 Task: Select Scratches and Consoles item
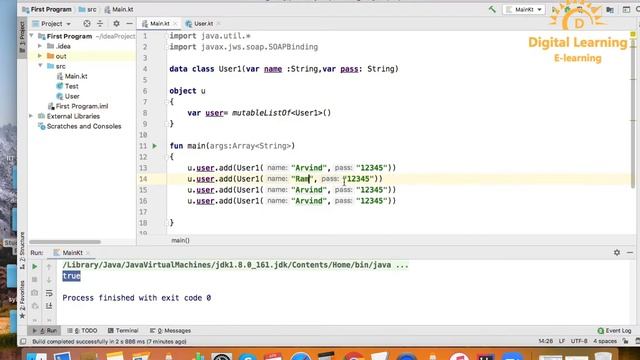click(80, 126)
